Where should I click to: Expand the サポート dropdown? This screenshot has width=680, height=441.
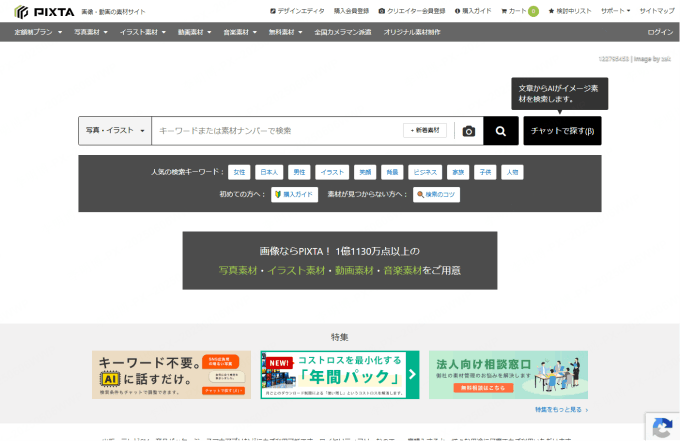615,11
